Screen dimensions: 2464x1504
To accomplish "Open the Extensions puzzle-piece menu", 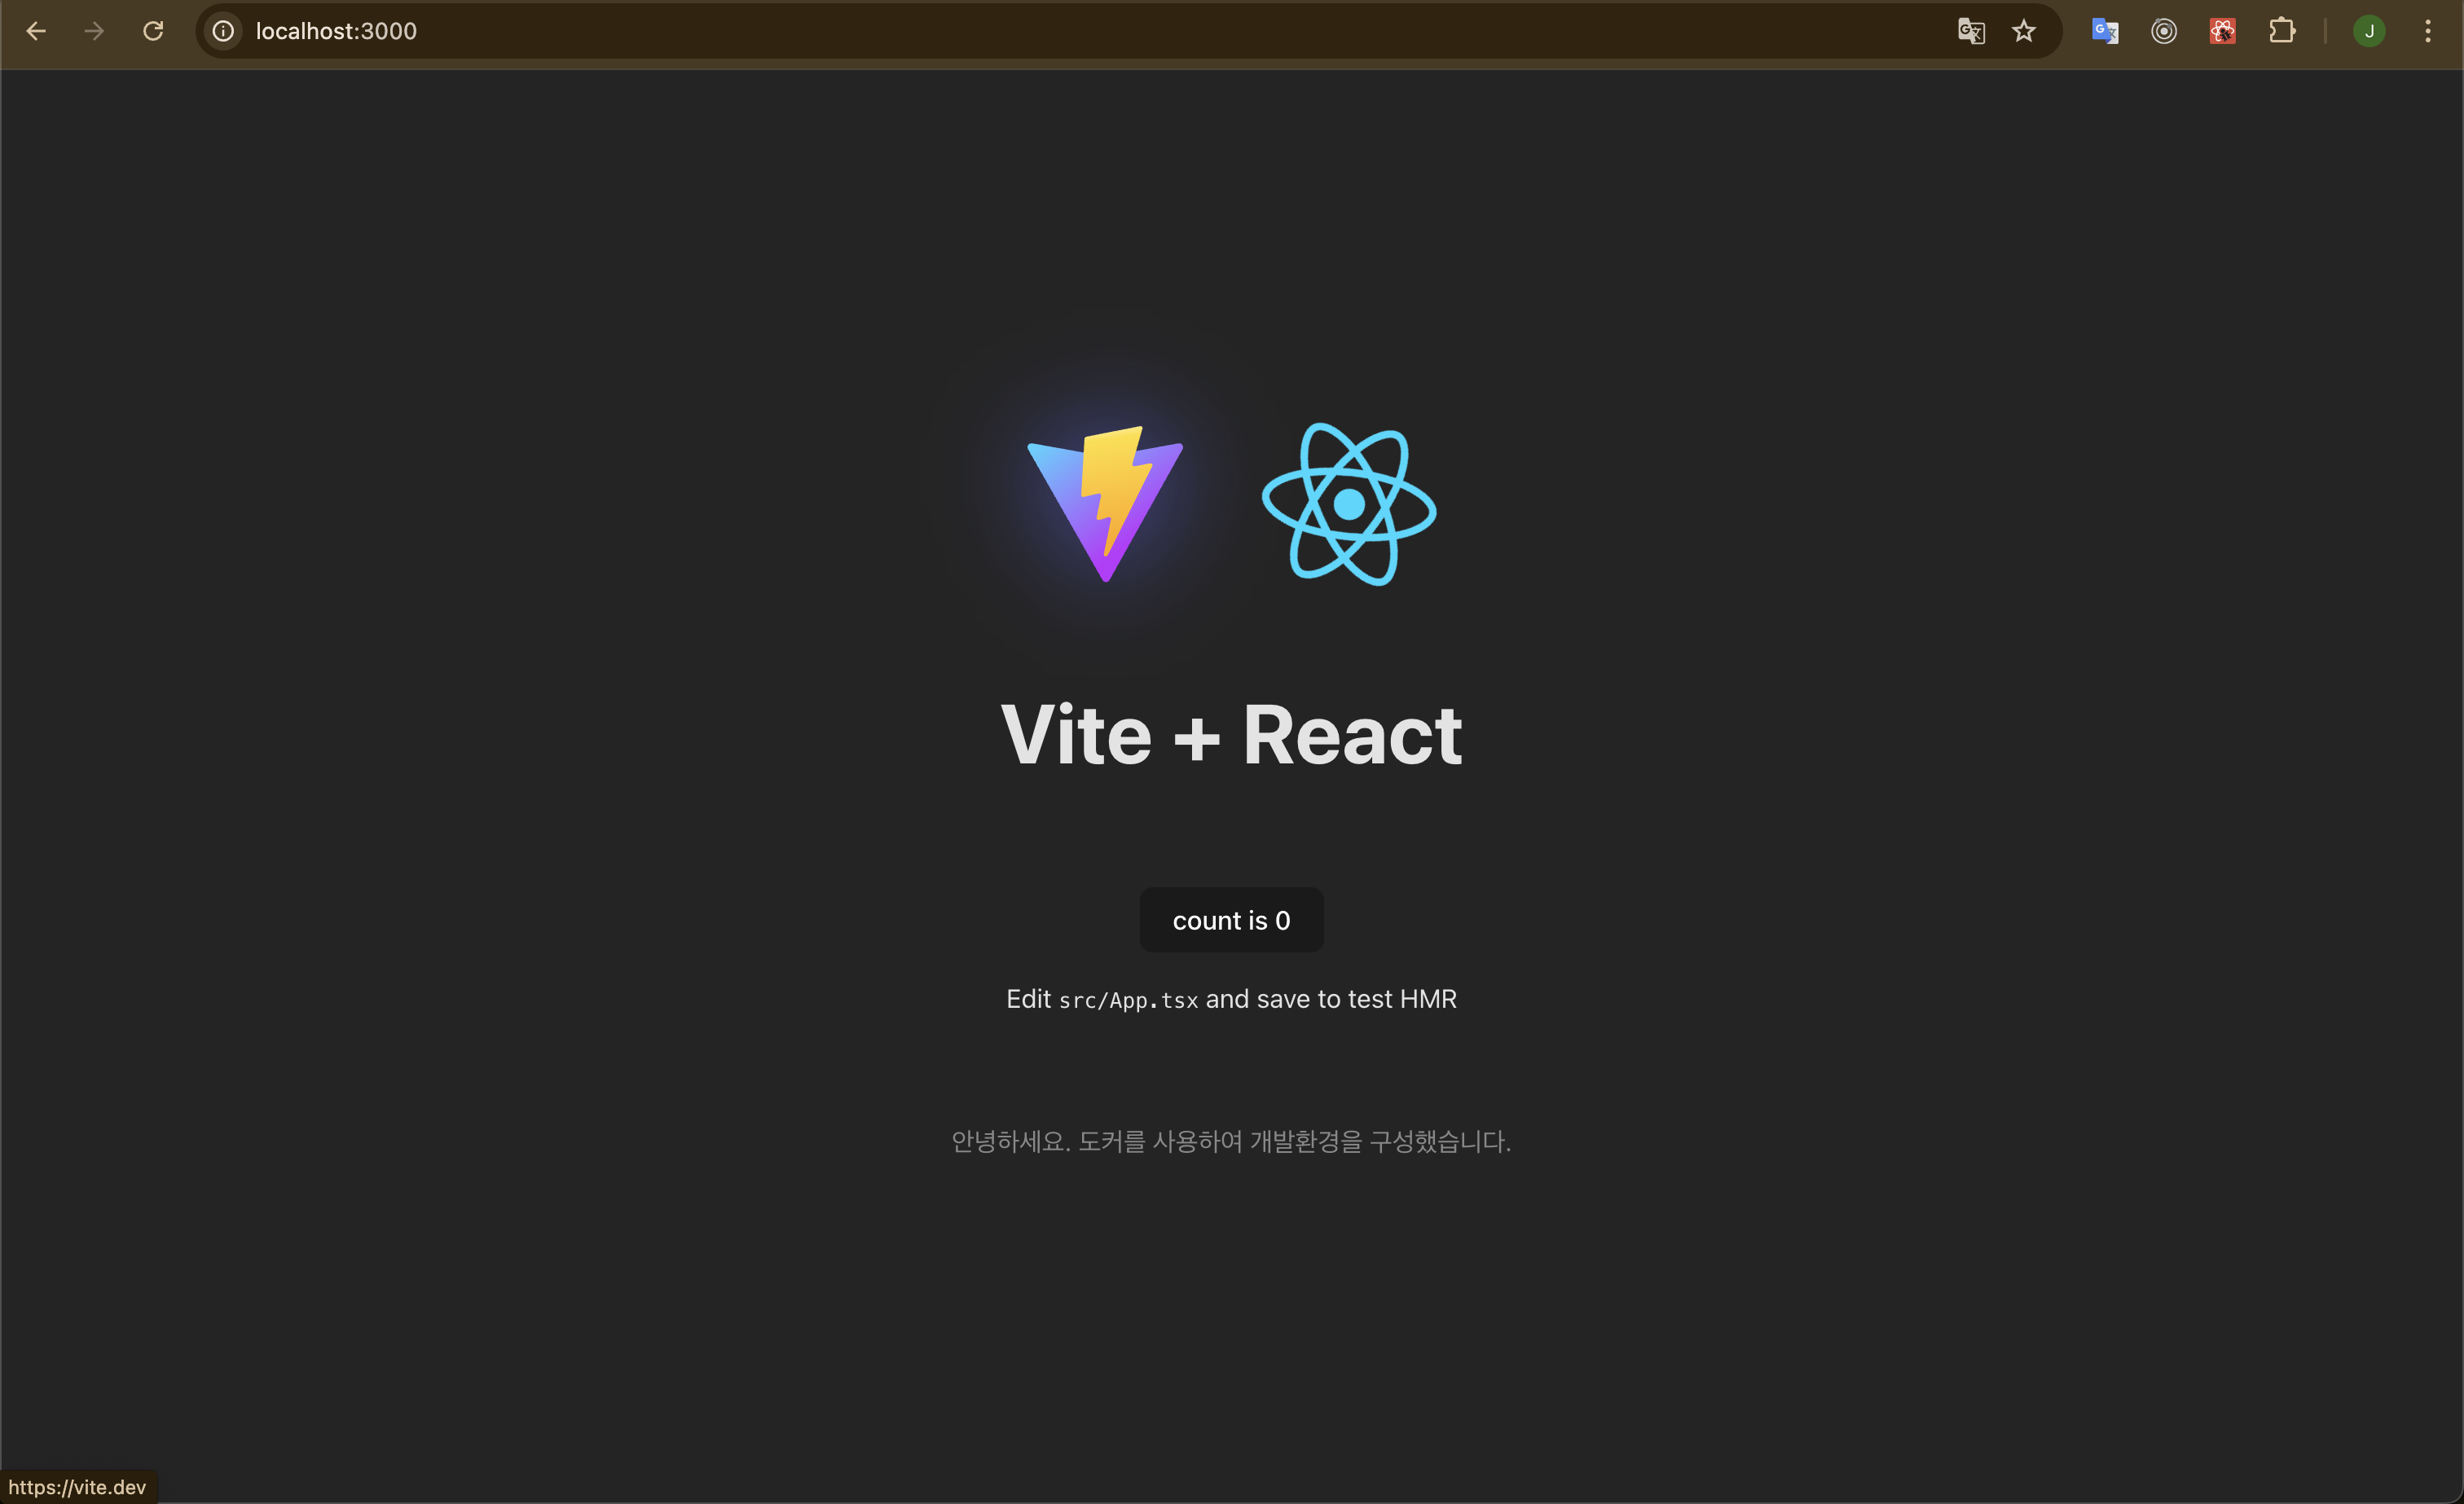I will [x=2282, y=31].
